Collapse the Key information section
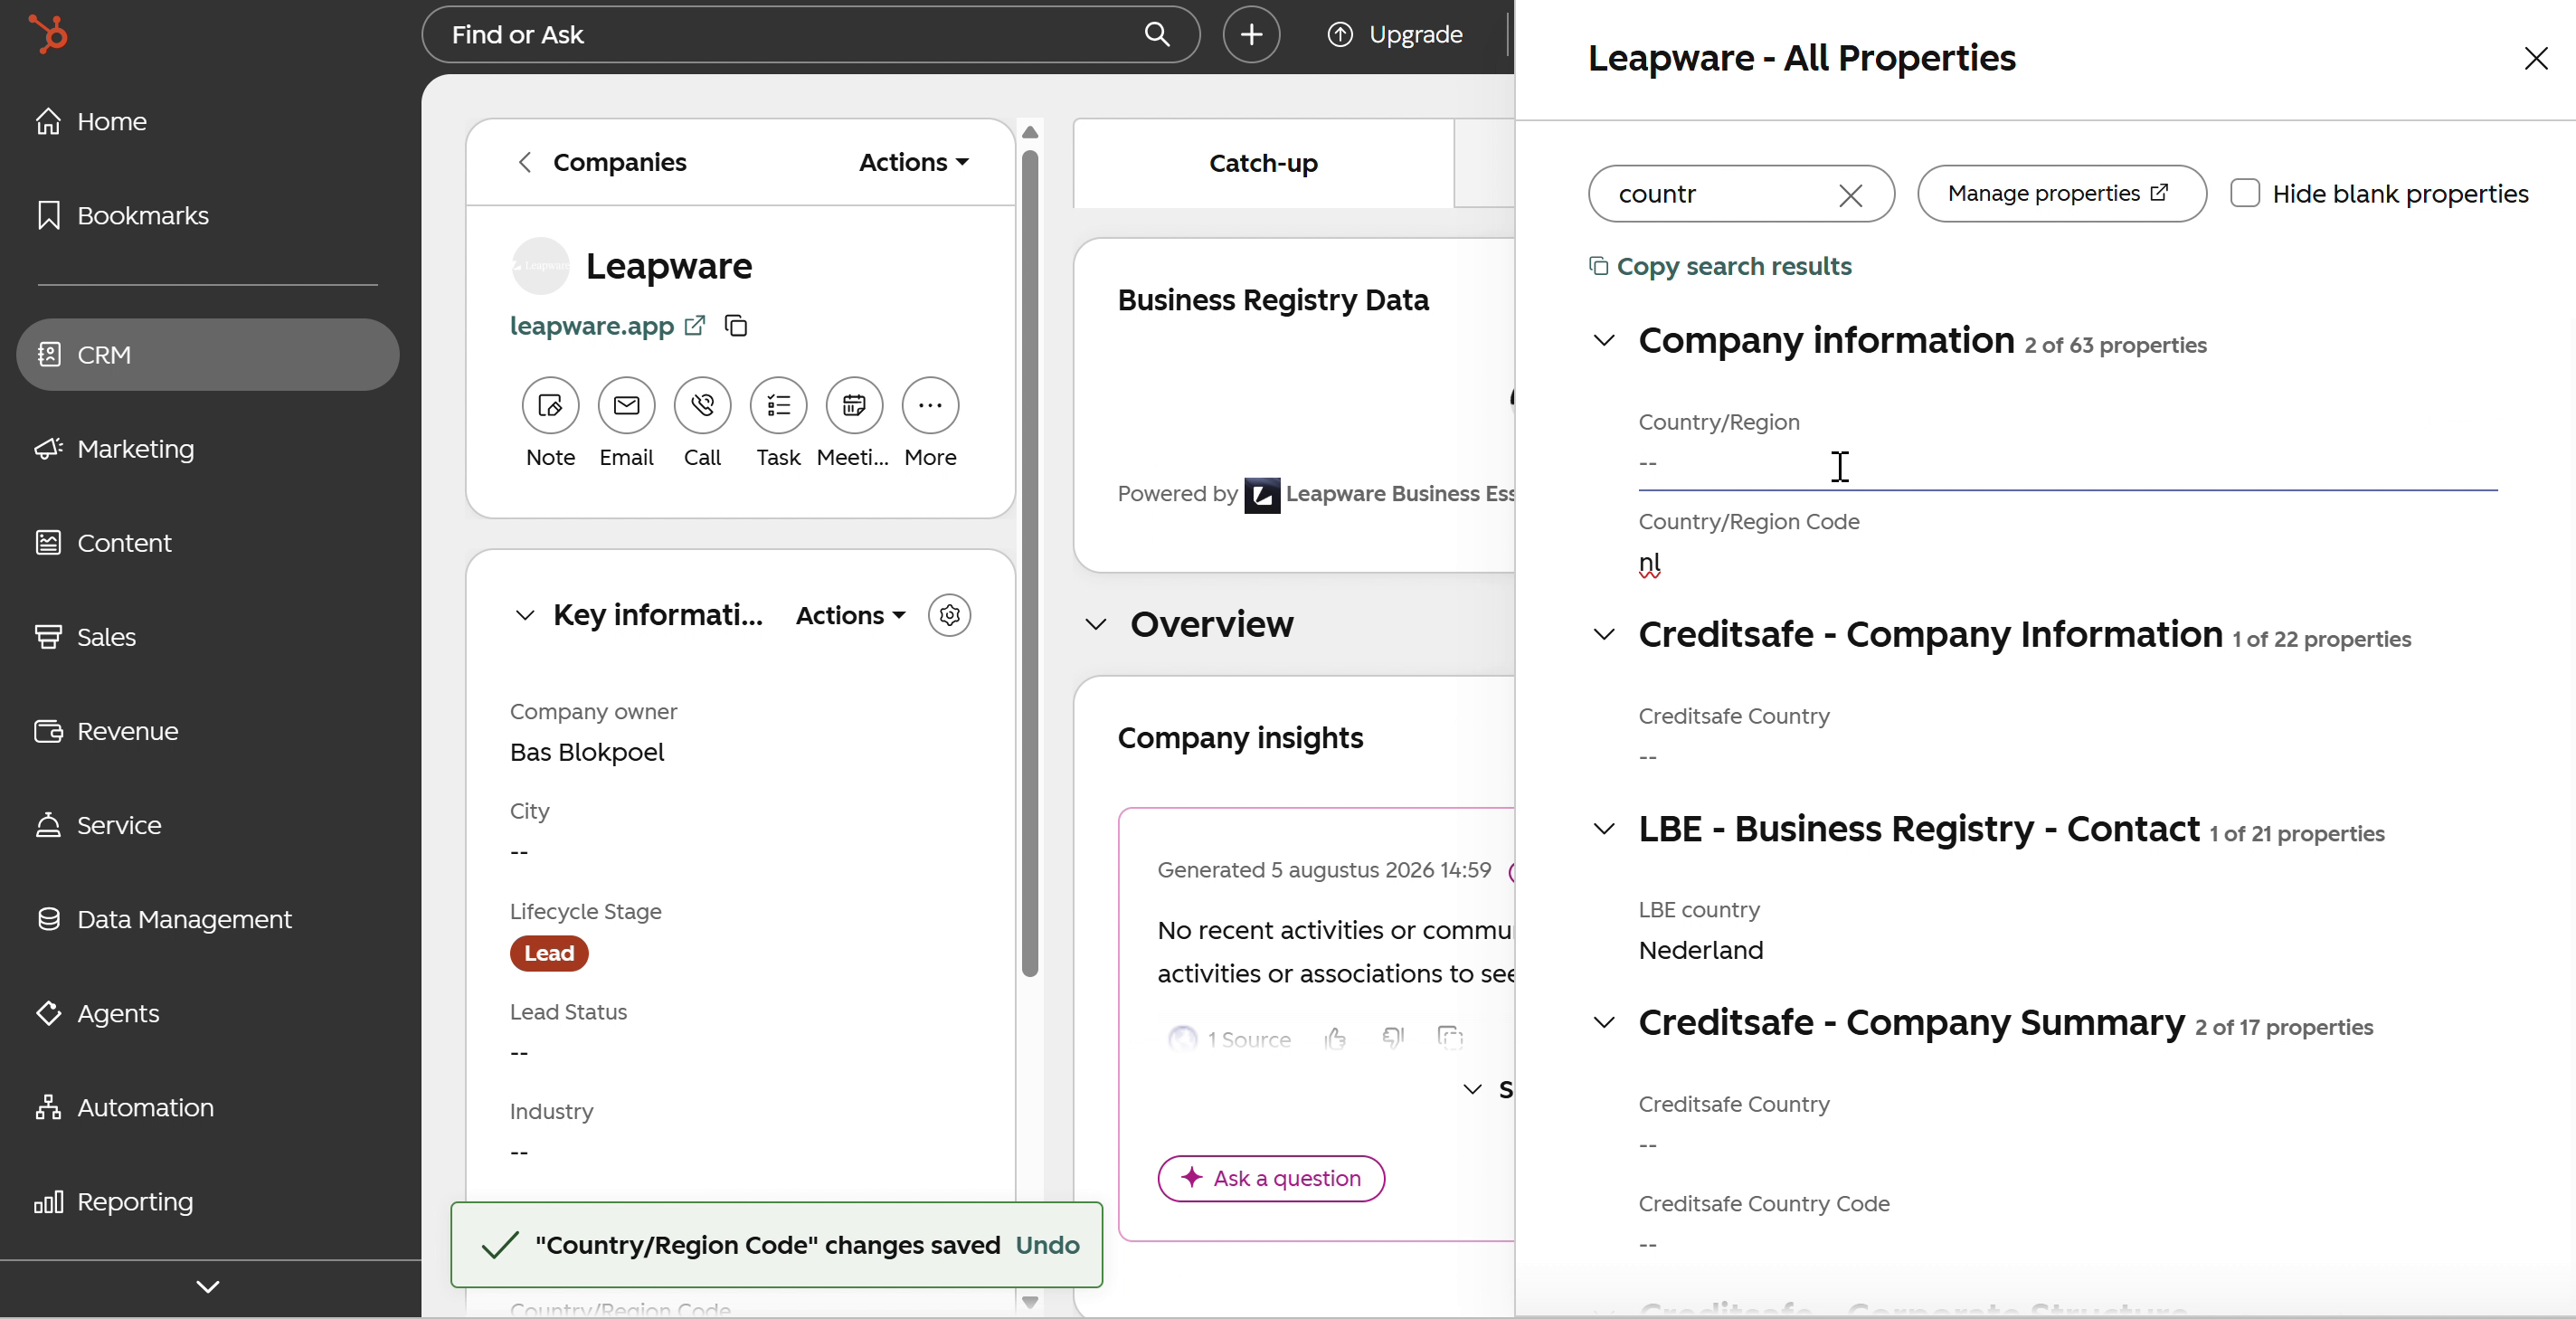The width and height of the screenshot is (2576, 1319). pyautogui.click(x=525, y=615)
